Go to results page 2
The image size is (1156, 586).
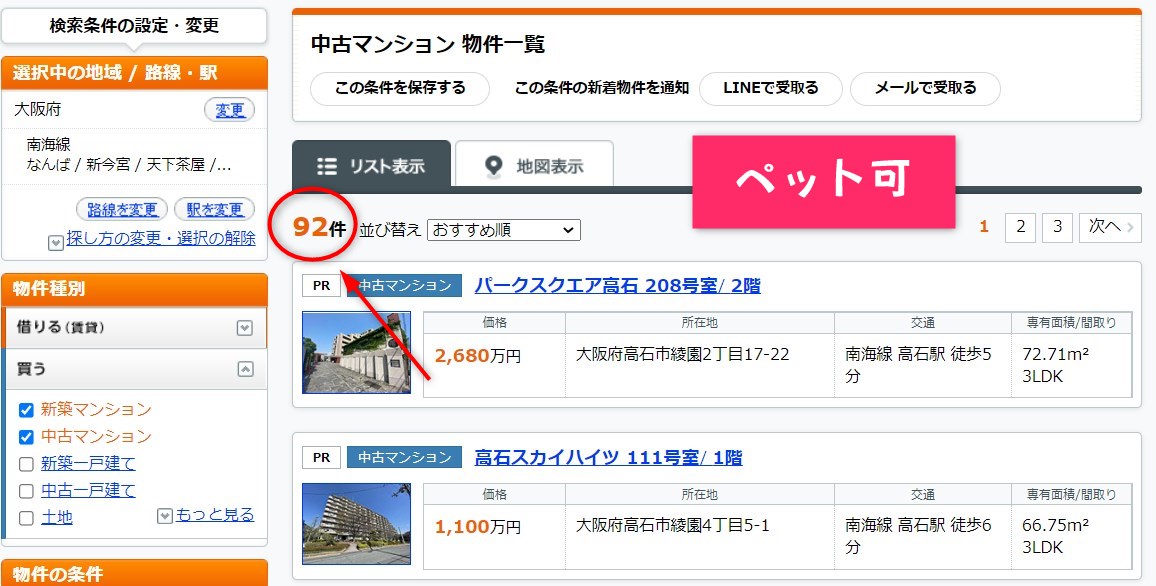click(1019, 228)
